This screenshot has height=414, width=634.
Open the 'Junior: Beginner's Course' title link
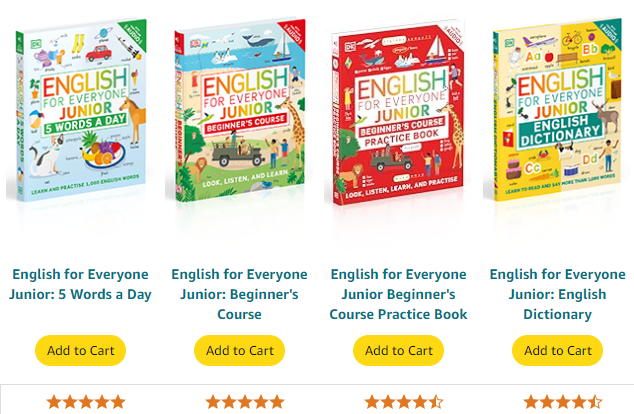point(239,294)
